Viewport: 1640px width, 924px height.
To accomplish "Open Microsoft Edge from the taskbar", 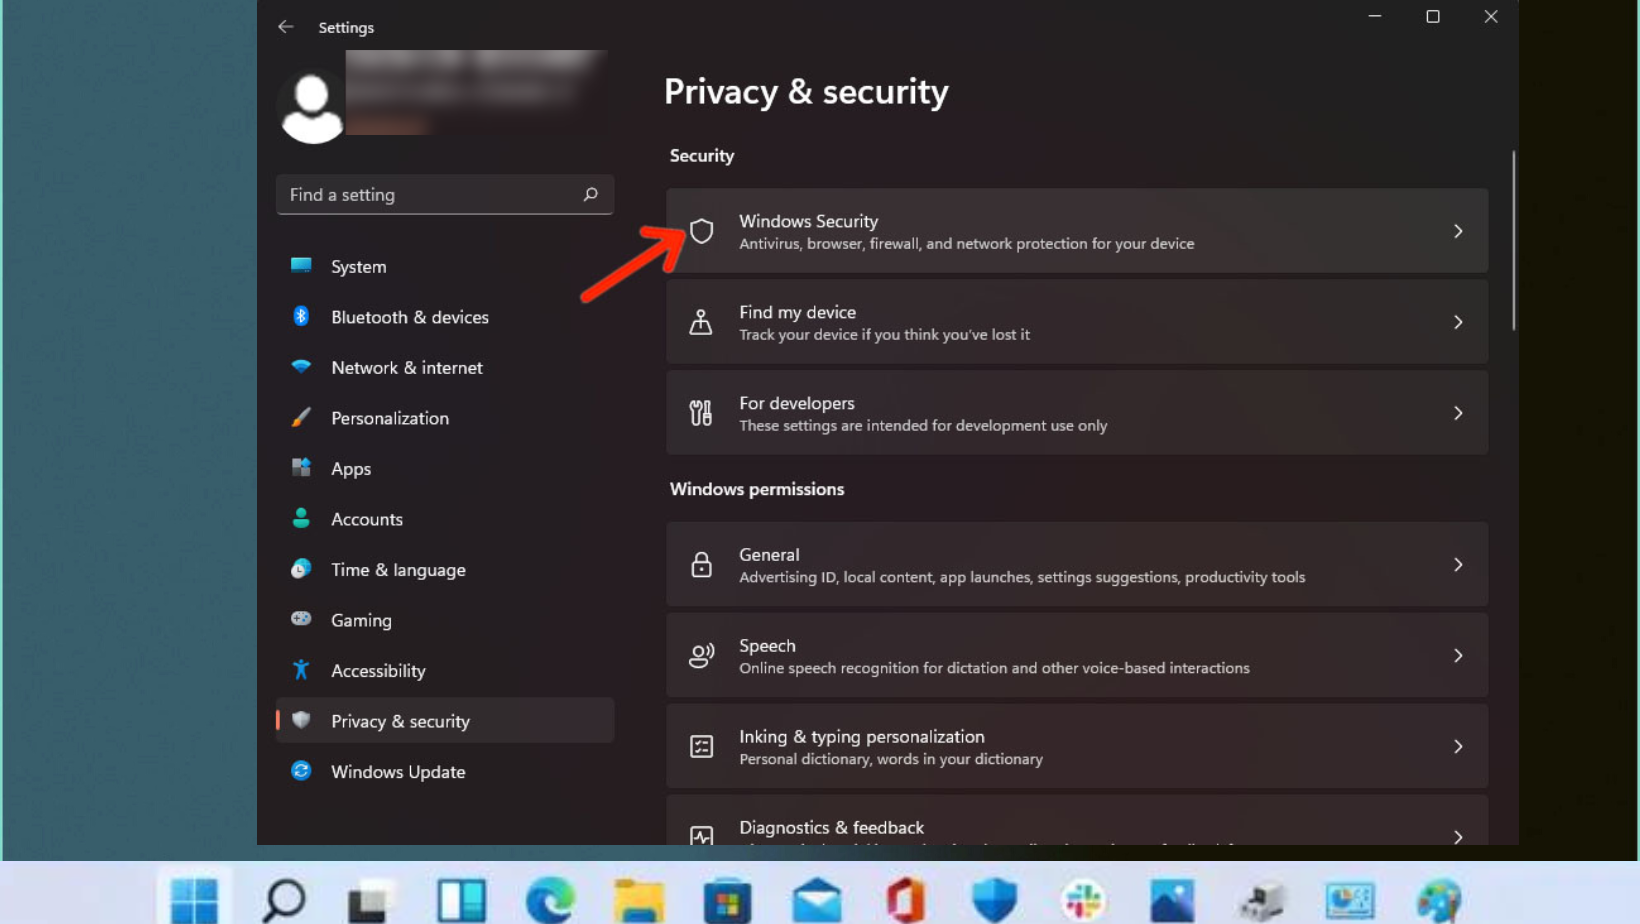I will (x=549, y=899).
